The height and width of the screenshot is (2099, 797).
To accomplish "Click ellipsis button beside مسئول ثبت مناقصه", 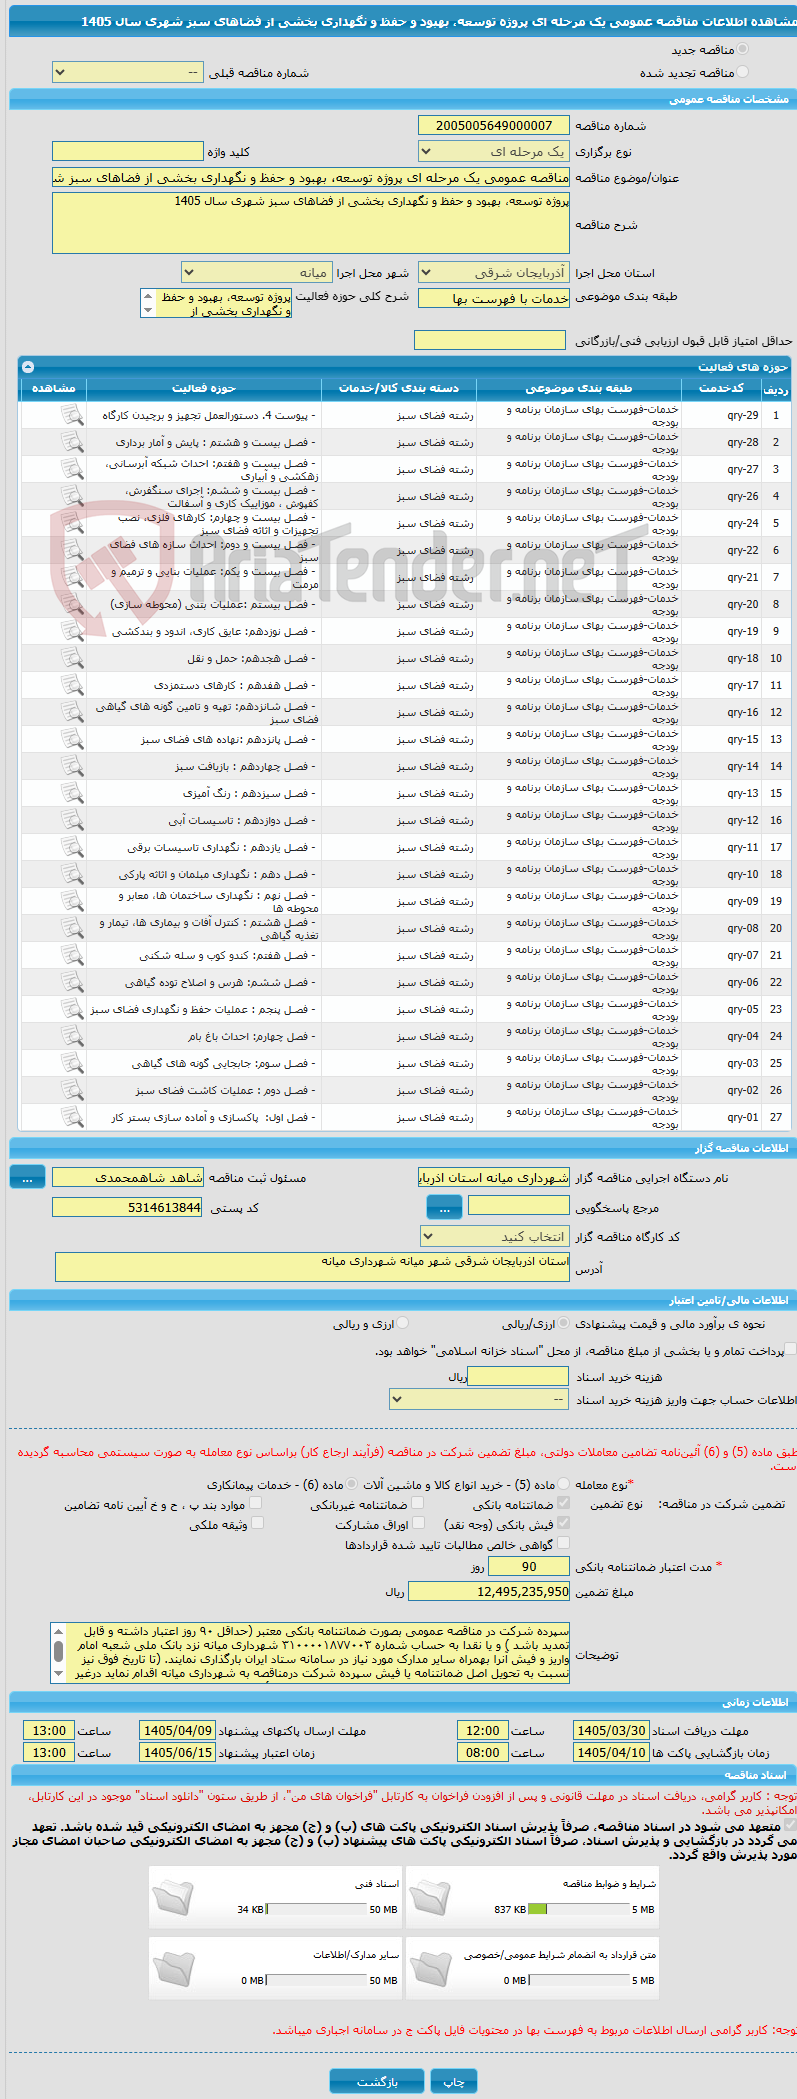I will click(x=27, y=1178).
